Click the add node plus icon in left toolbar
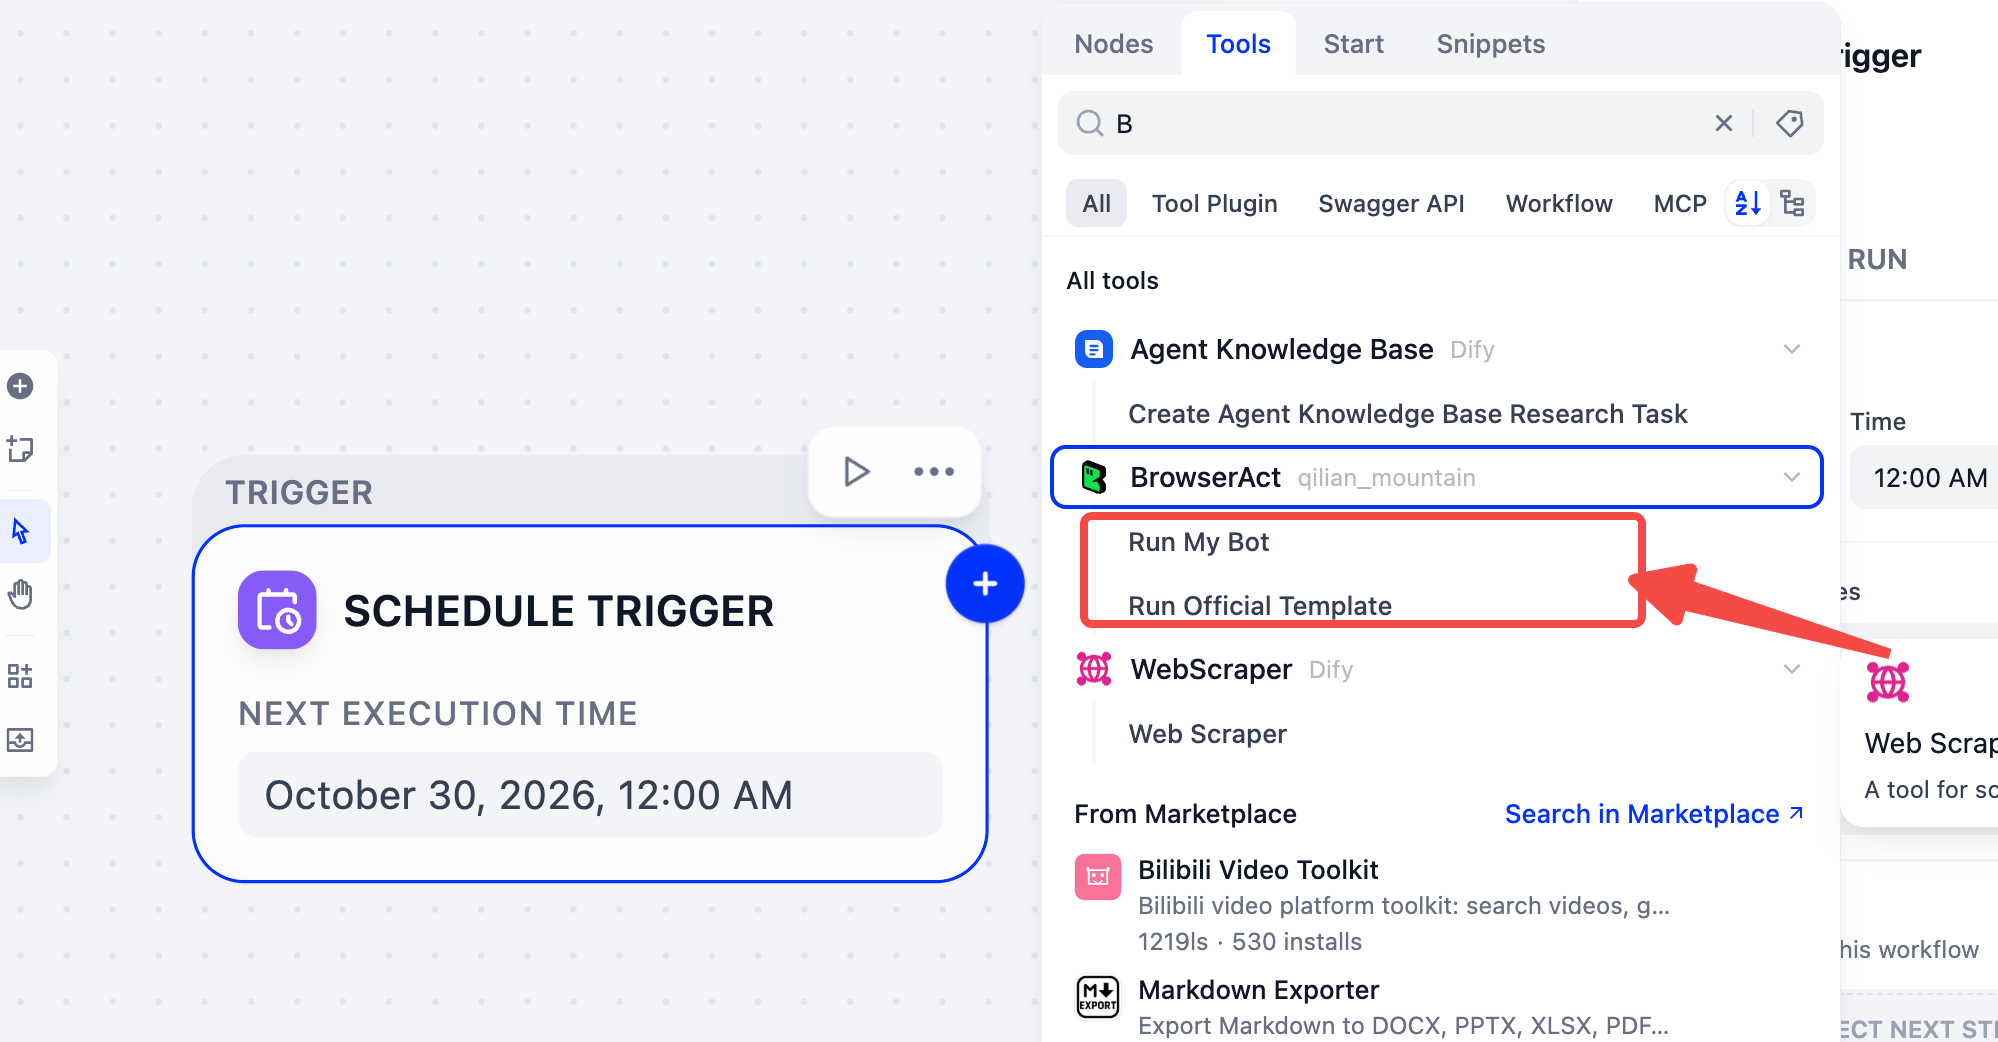Image resolution: width=1998 pixels, height=1042 pixels. click(20, 386)
